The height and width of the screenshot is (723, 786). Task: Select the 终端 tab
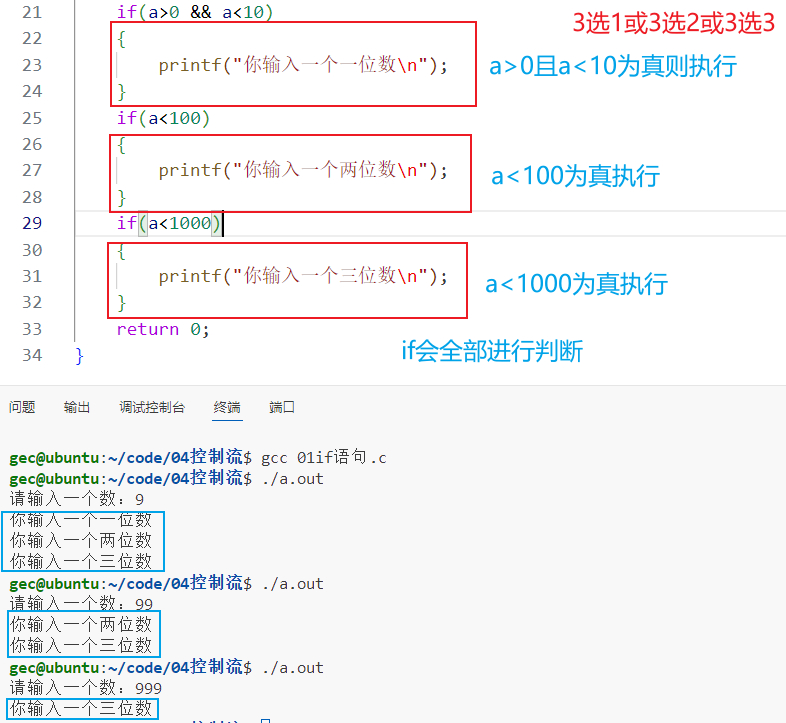point(227,407)
